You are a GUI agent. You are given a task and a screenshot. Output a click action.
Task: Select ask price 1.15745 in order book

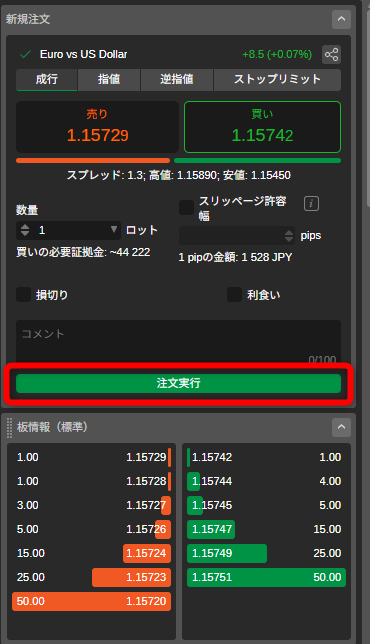(x=212, y=505)
